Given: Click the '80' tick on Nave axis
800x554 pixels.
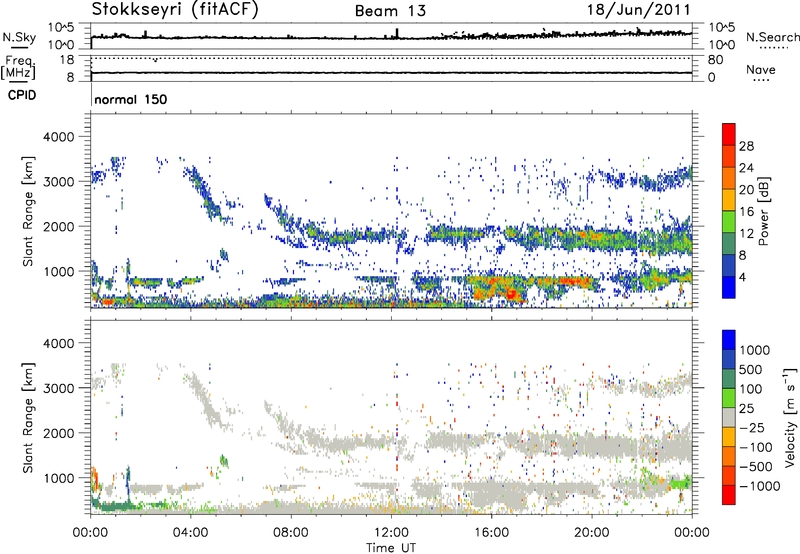Looking at the screenshot, I should [x=715, y=60].
